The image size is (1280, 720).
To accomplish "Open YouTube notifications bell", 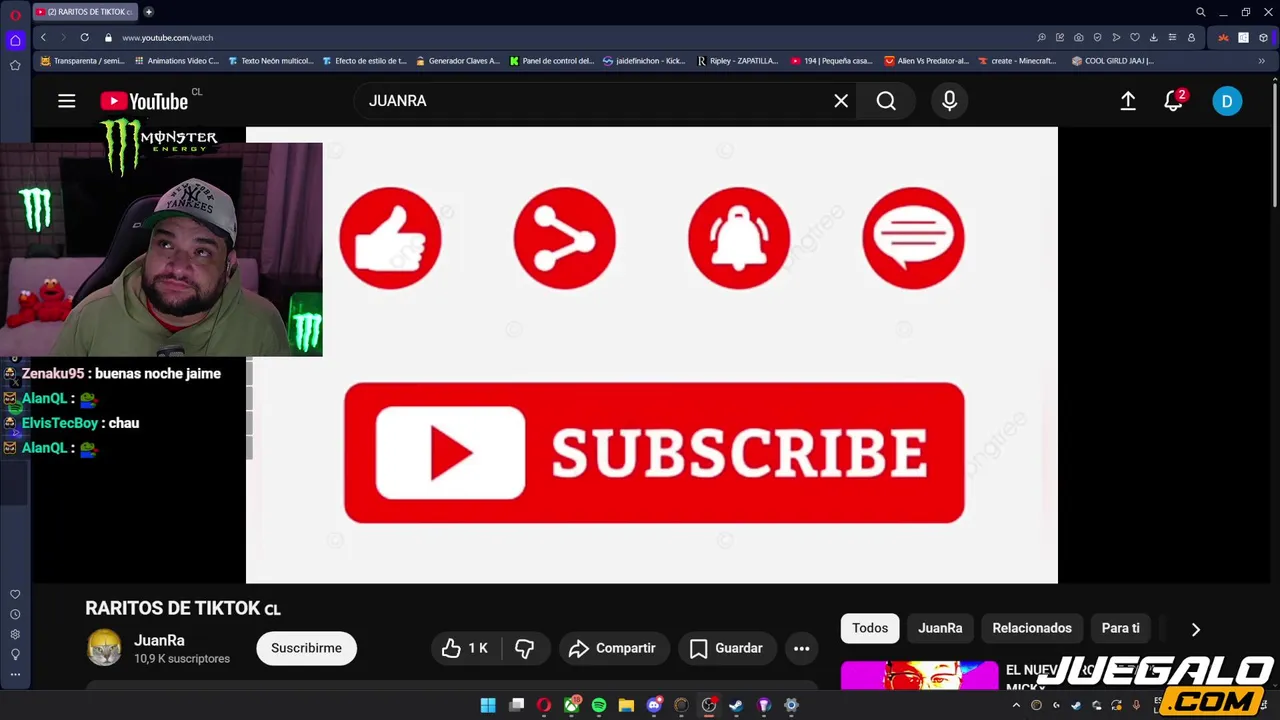I will (x=1174, y=101).
